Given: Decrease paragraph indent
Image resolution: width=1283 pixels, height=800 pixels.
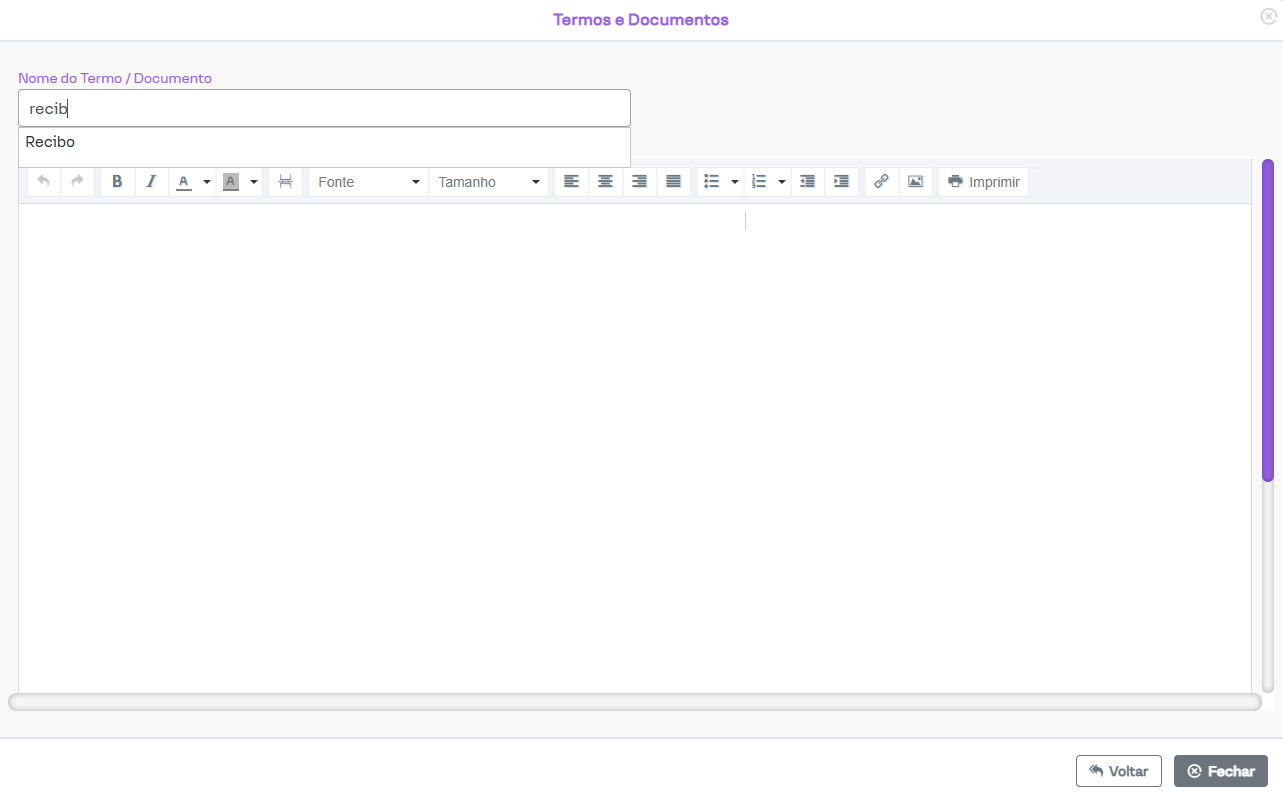Looking at the screenshot, I should click(807, 182).
